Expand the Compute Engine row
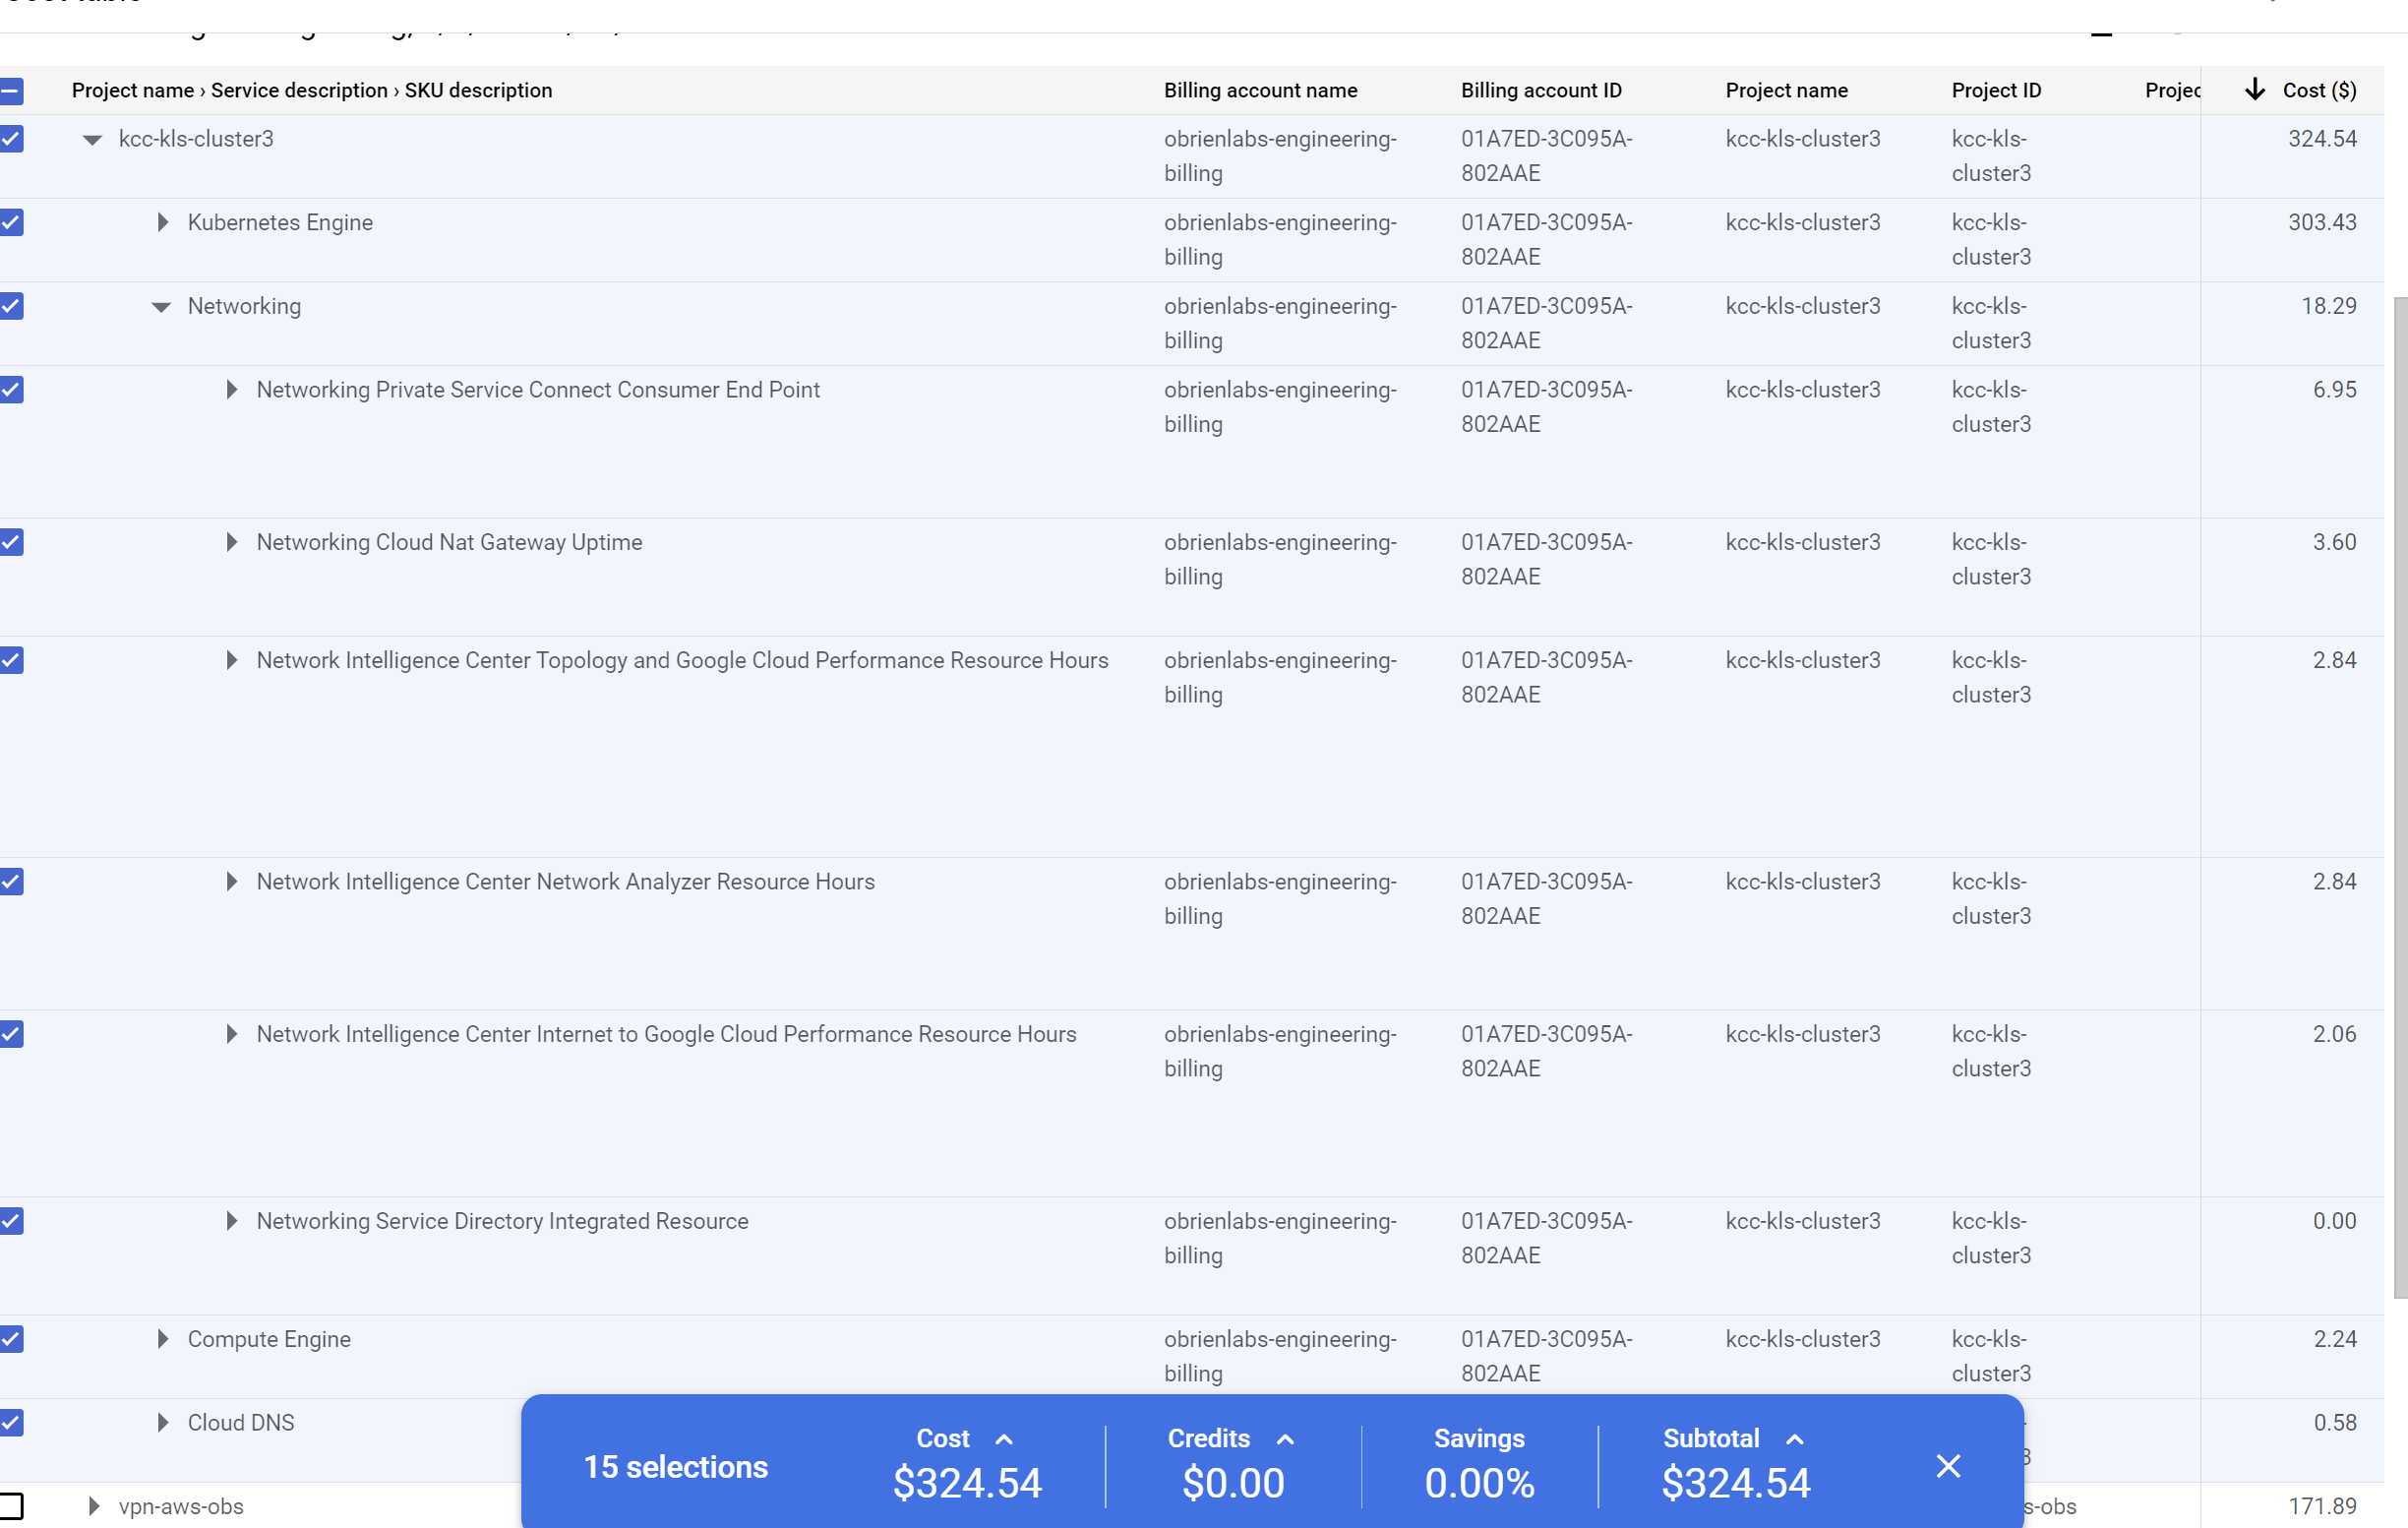Viewport: 2408px width, 1528px height. click(162, 1339)
